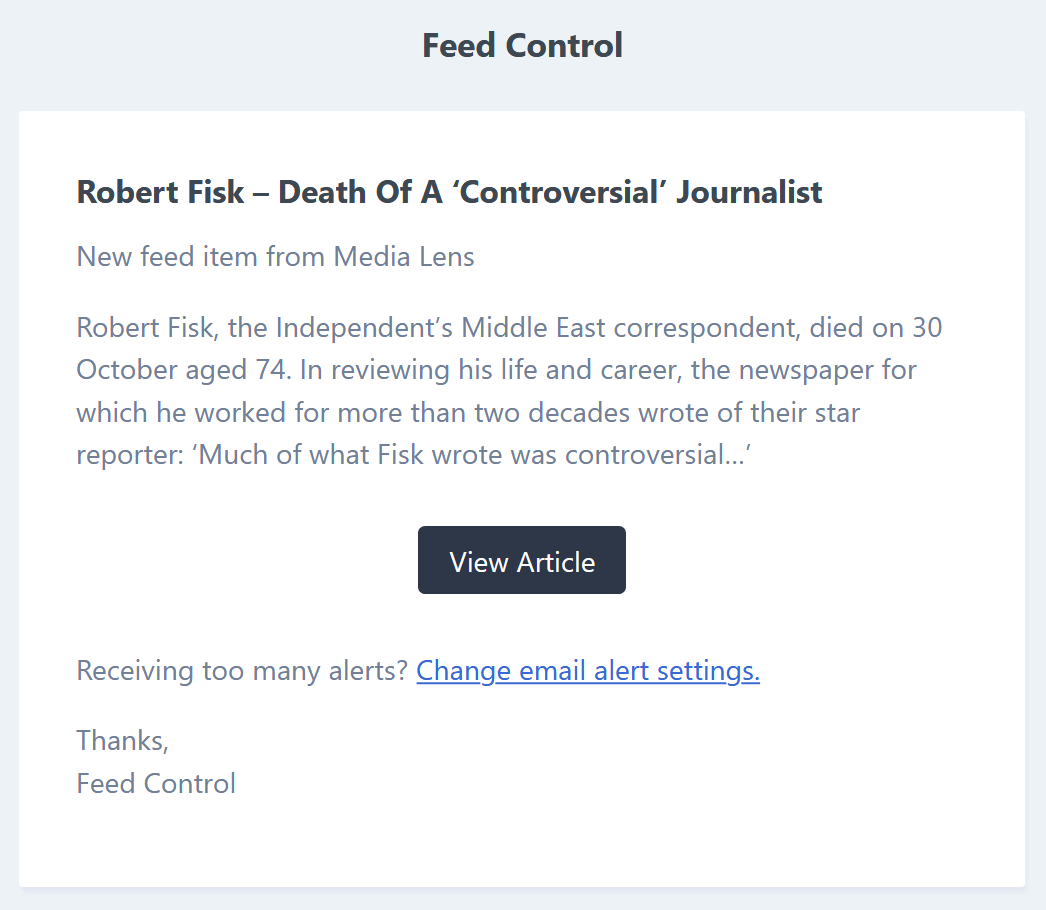Click 'Receiving too many alerts?' text
The height and width of the screenshot is (910, 1046).
pyautogui.click(x=242, y=670)
